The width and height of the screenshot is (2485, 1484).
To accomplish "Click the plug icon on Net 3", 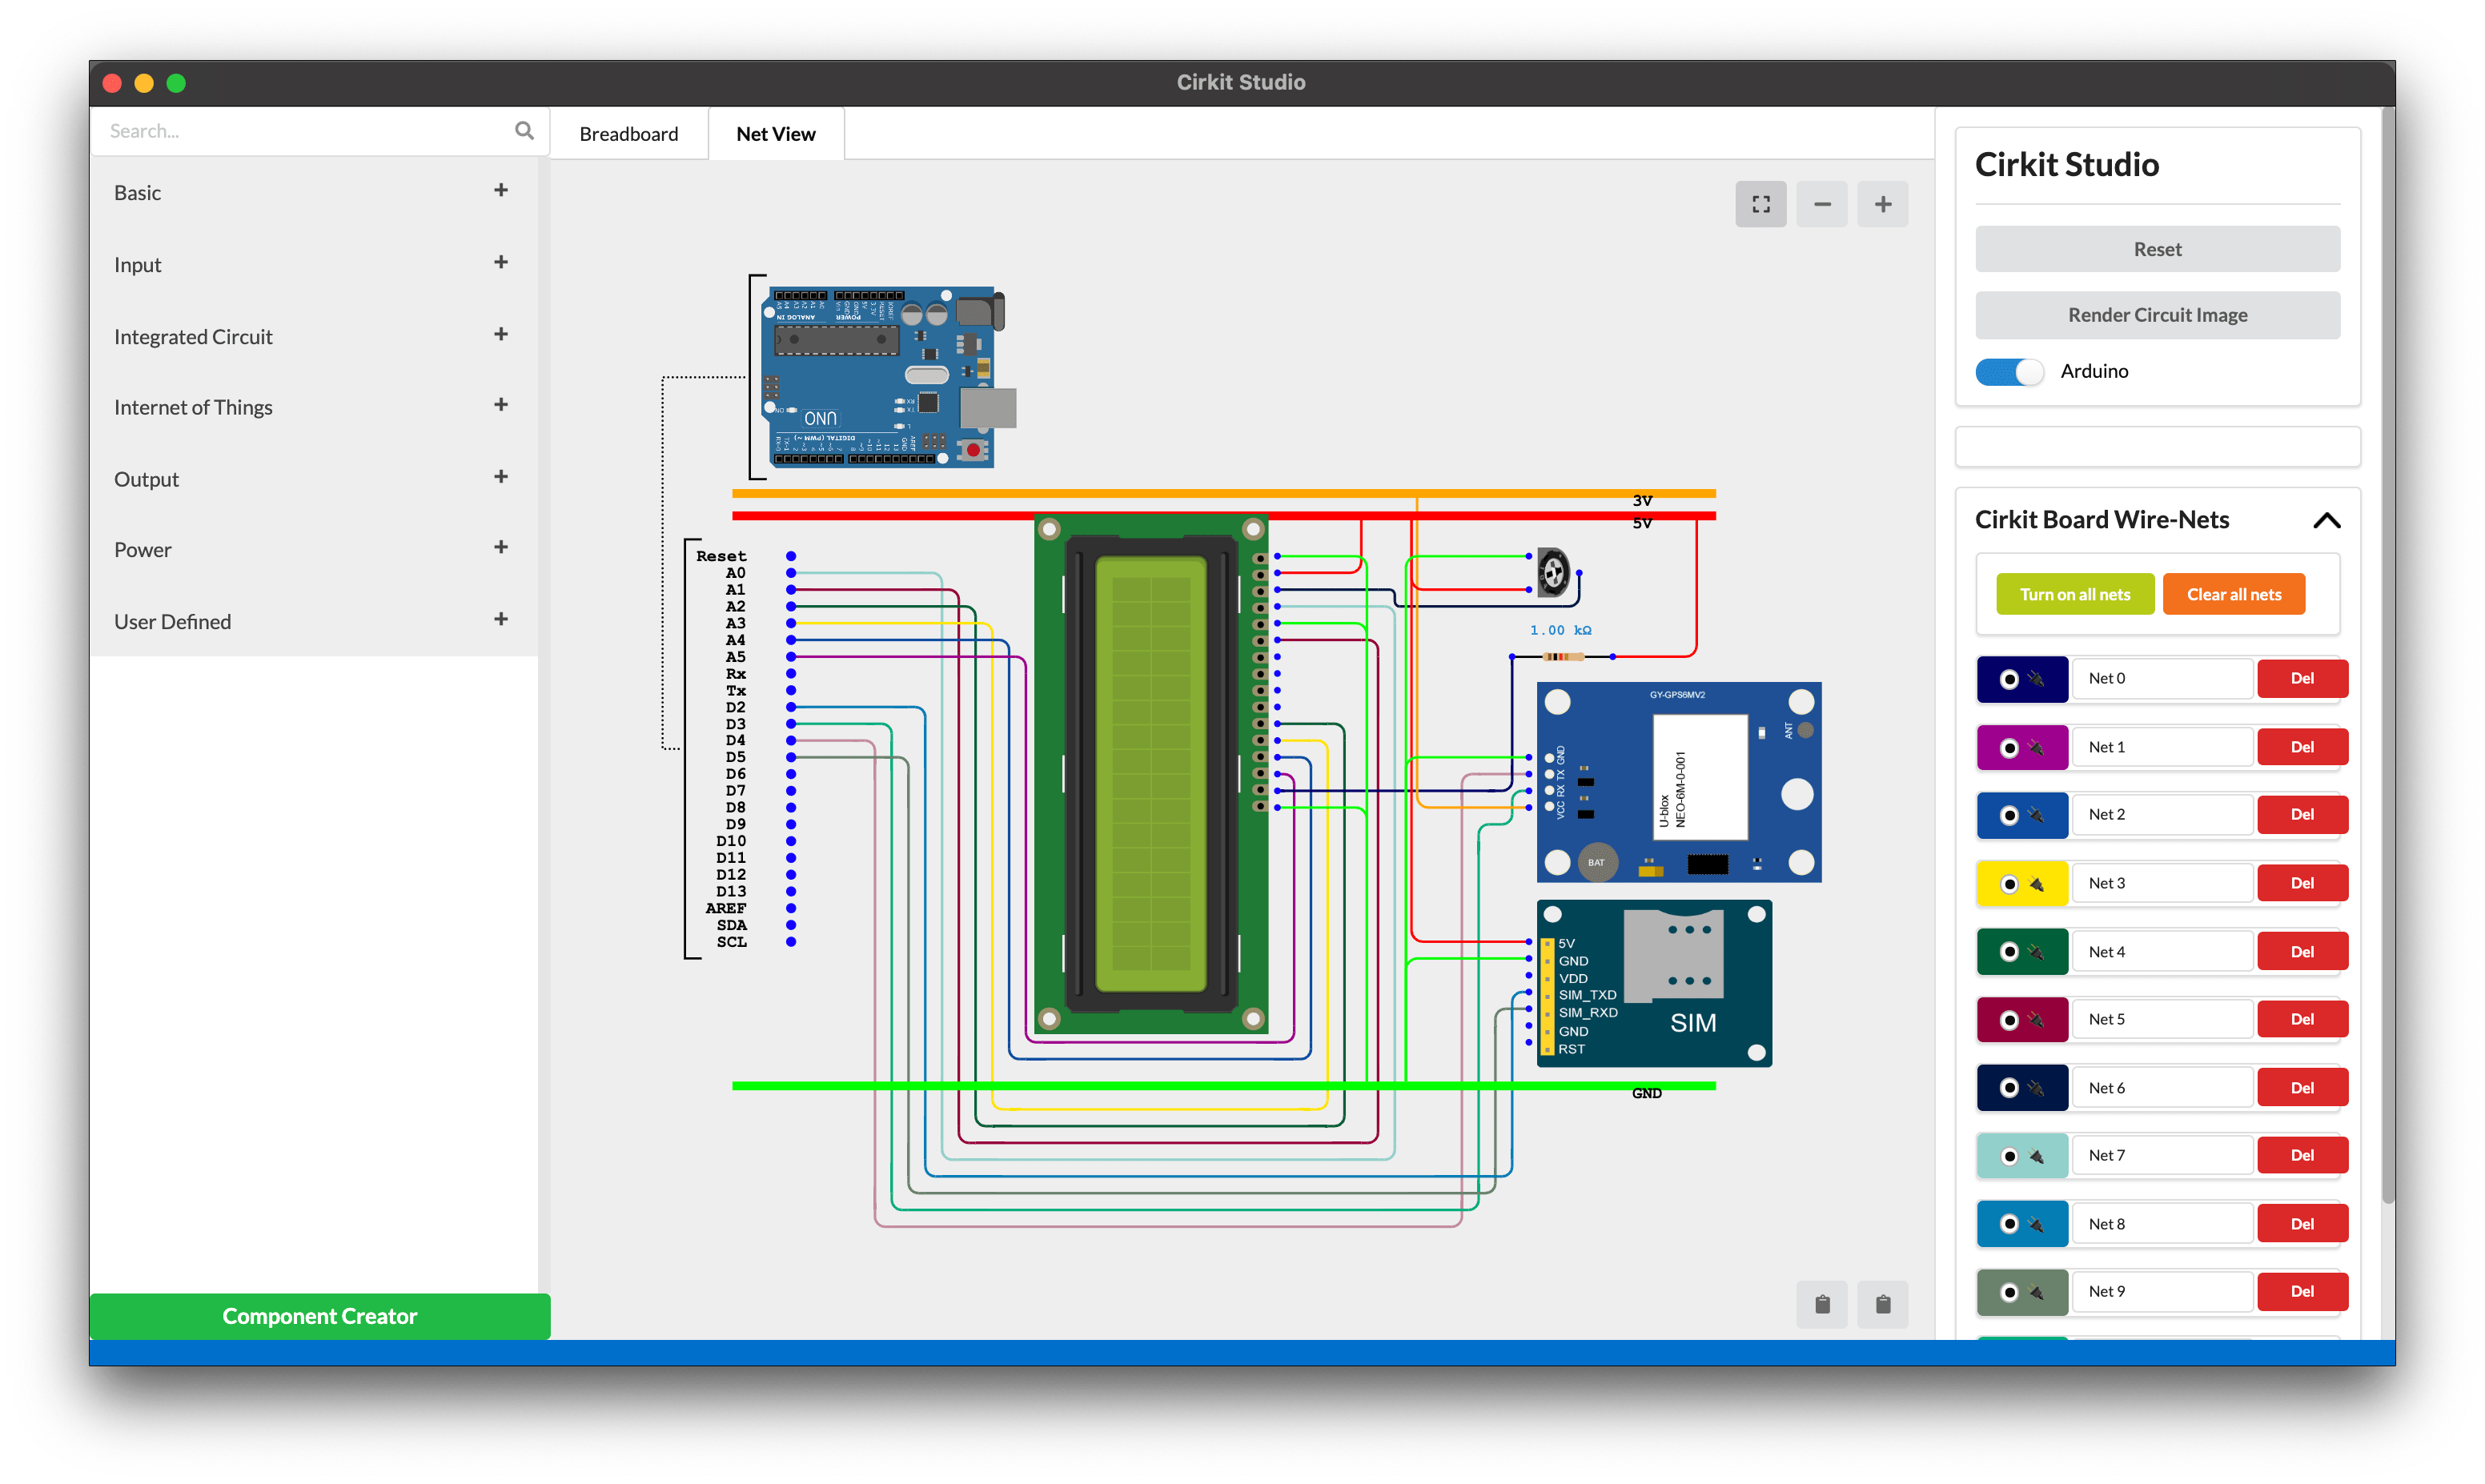I will [x=2036, y=884].
